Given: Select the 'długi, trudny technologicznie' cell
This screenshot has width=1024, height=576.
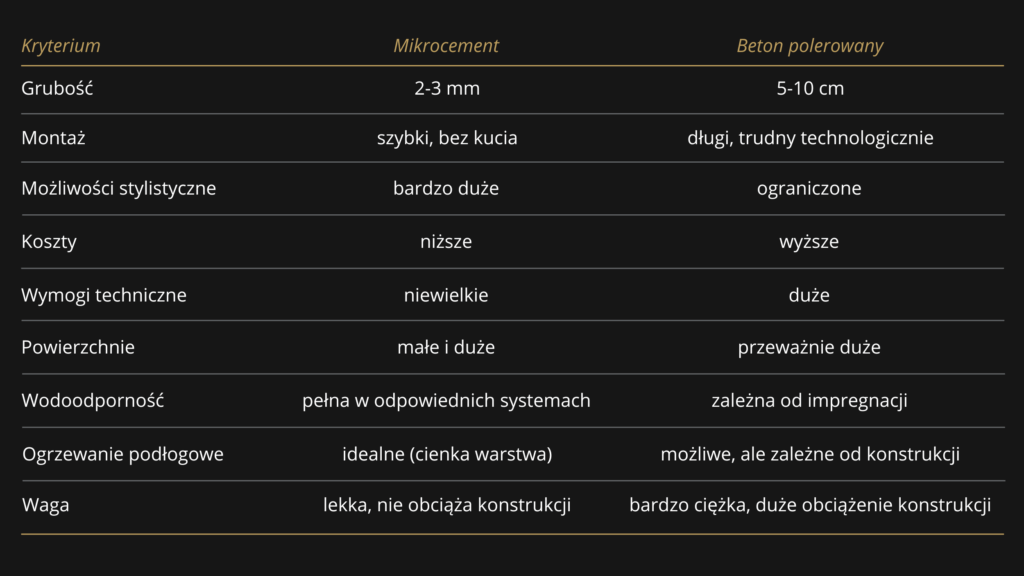Looking at the screenshot, I should click(810, 138).
